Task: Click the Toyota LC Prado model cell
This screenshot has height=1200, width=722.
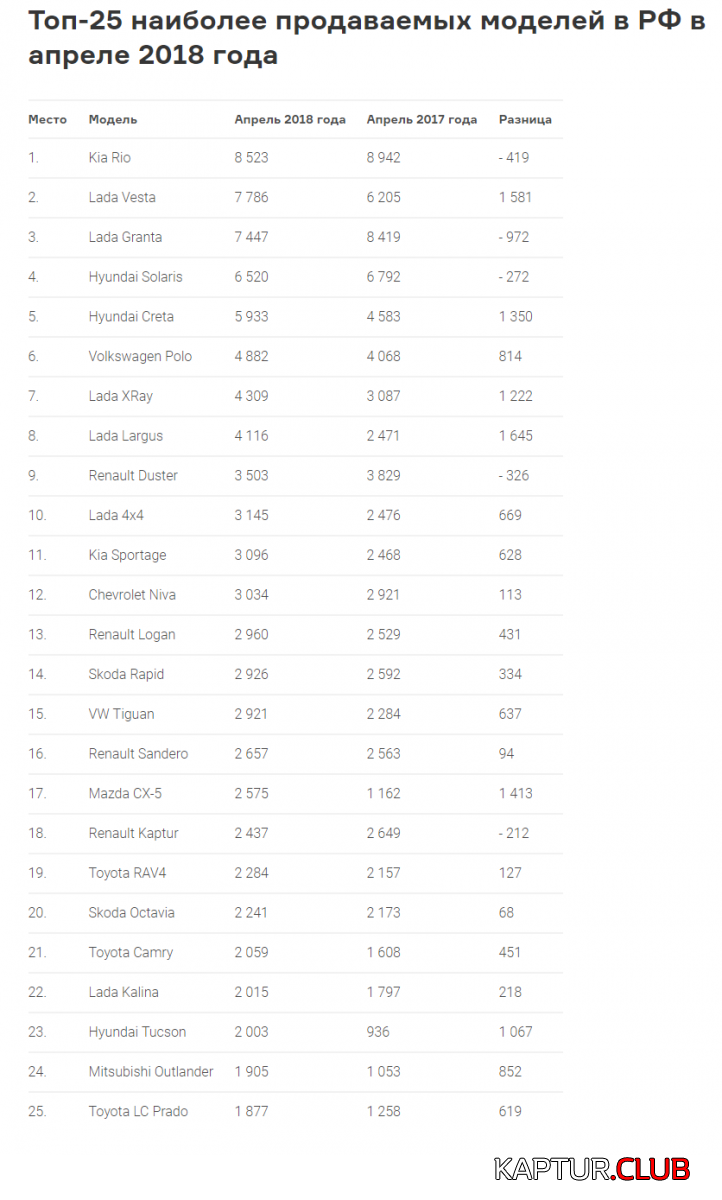Action: point(138,1111)
